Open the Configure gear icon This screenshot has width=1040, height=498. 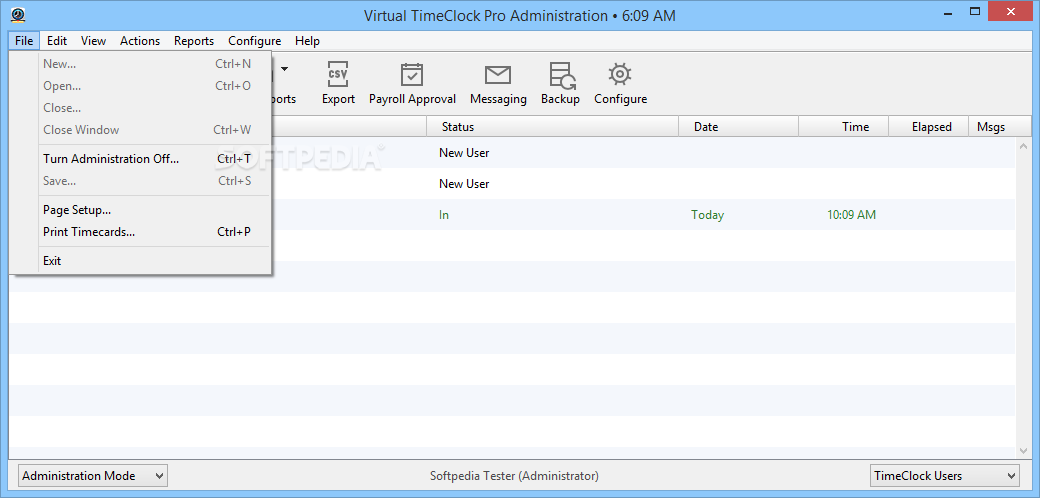pos(620,76)
